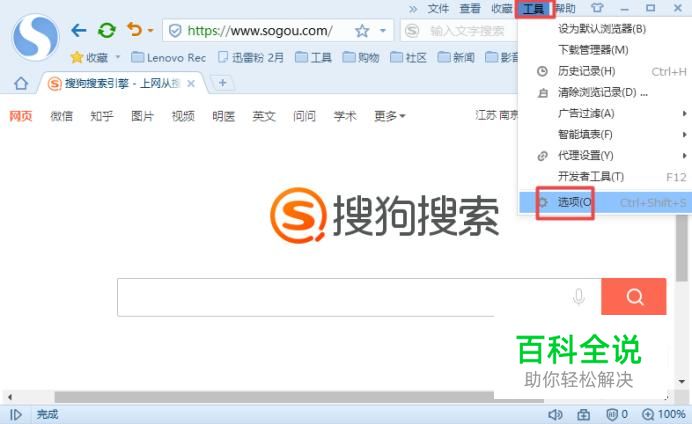Image resolution: width=692 pixels, height=424 pixels.
Task: Click the 学术 search category
Action: click(x=345, y=116)
